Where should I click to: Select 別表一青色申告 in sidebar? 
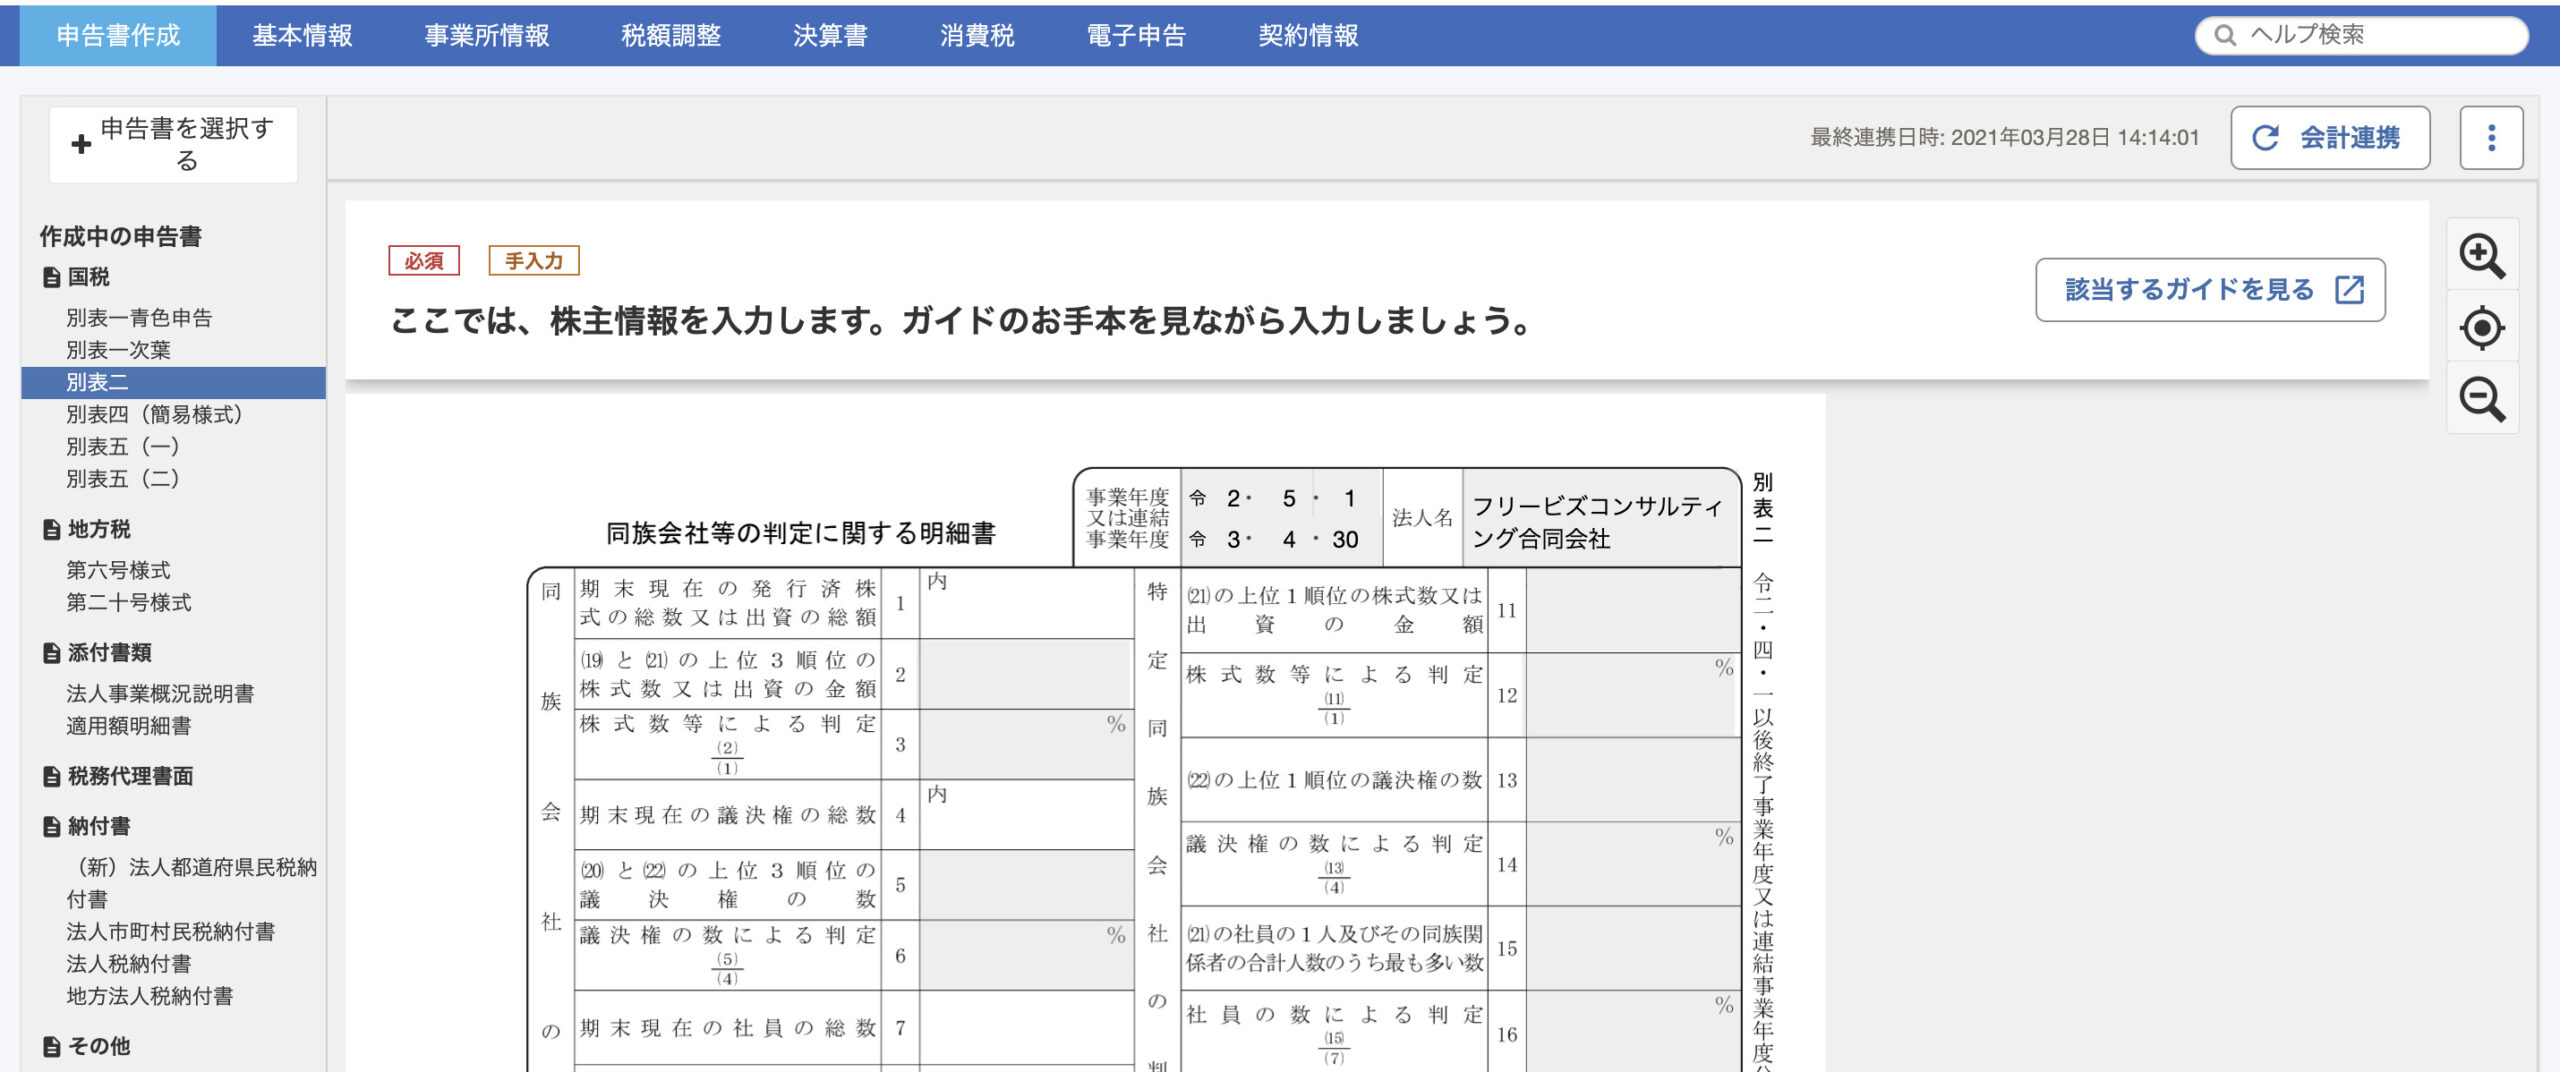[x=139, y=318]
